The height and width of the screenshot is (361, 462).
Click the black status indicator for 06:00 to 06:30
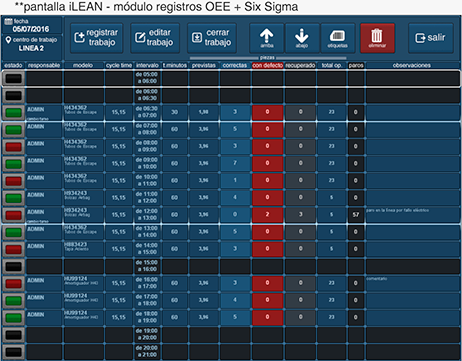(14, 95)
